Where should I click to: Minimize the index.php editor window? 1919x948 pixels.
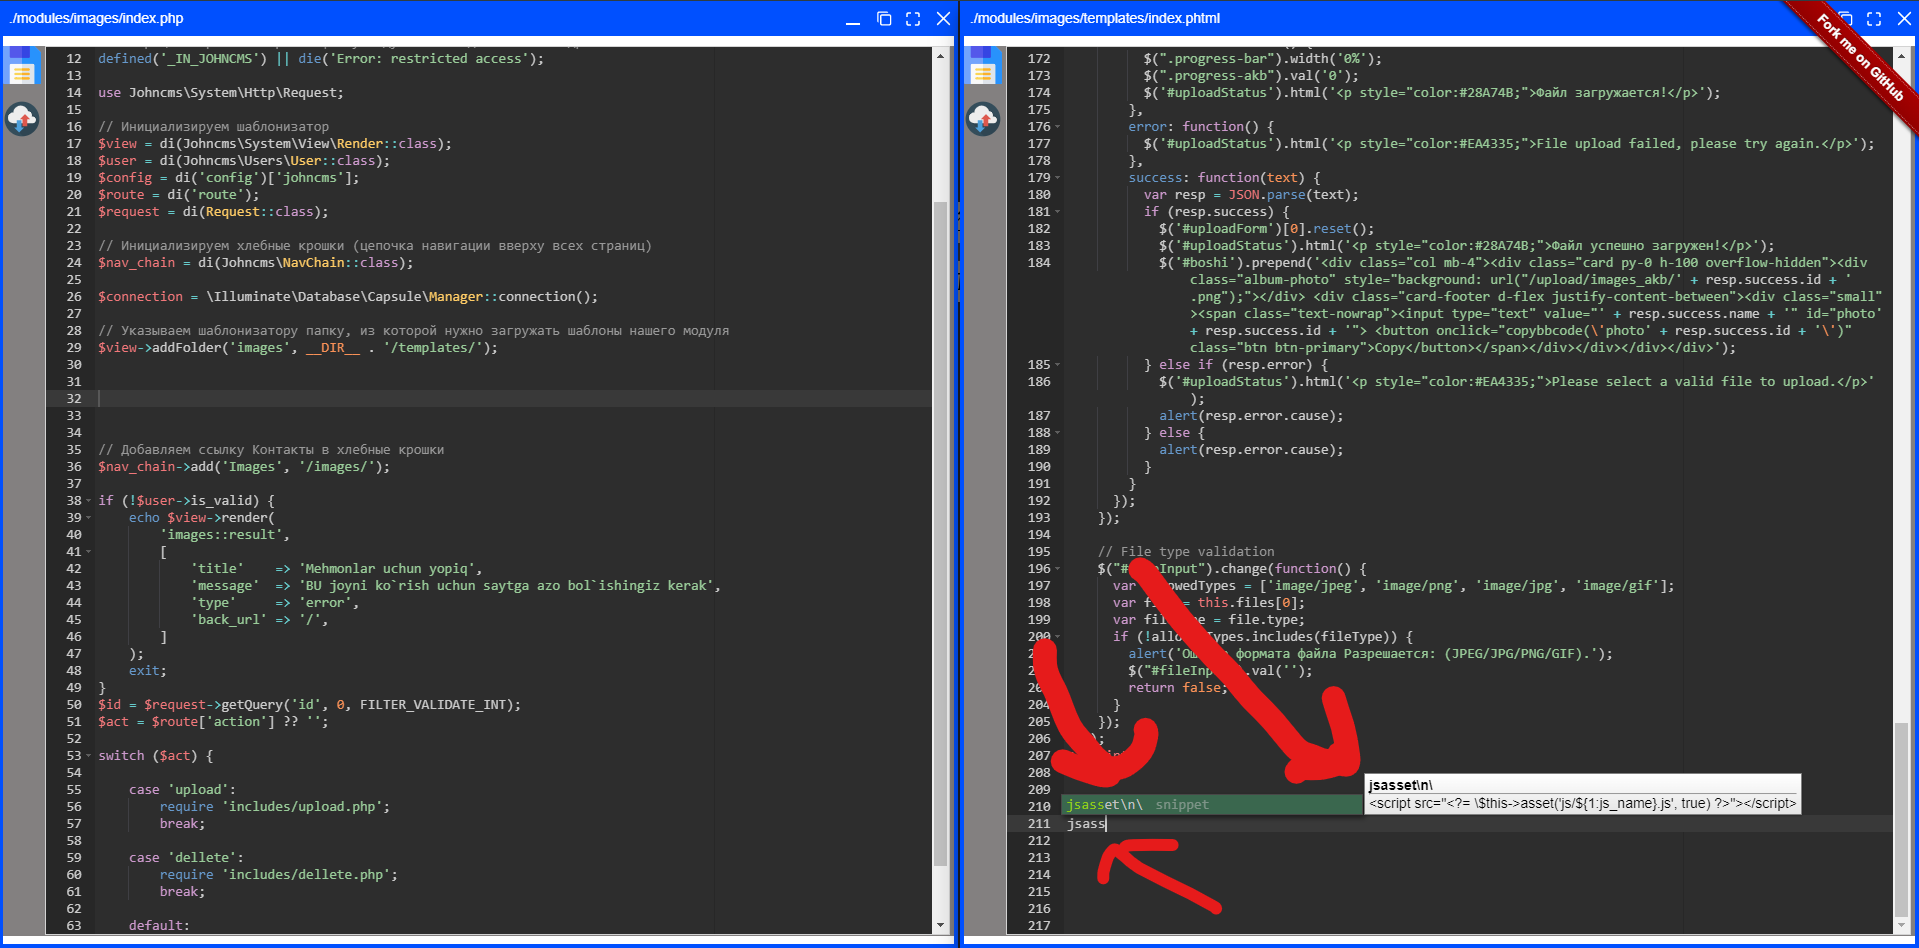coord(853,19)
